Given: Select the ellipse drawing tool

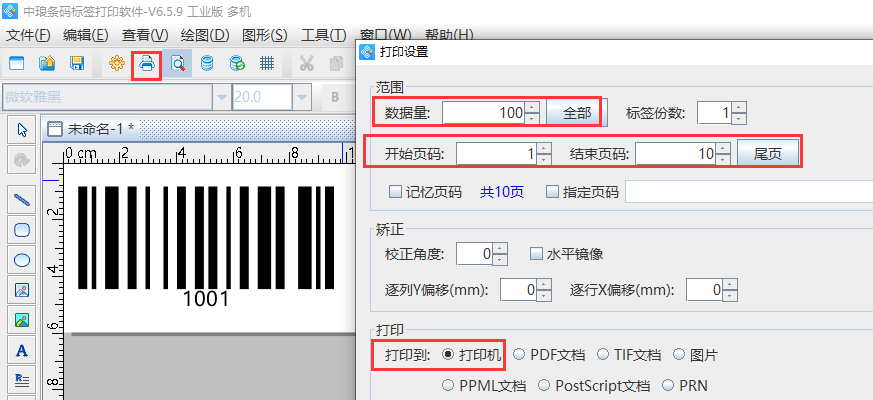Looking at the screenshot, I should pos(22,260).
